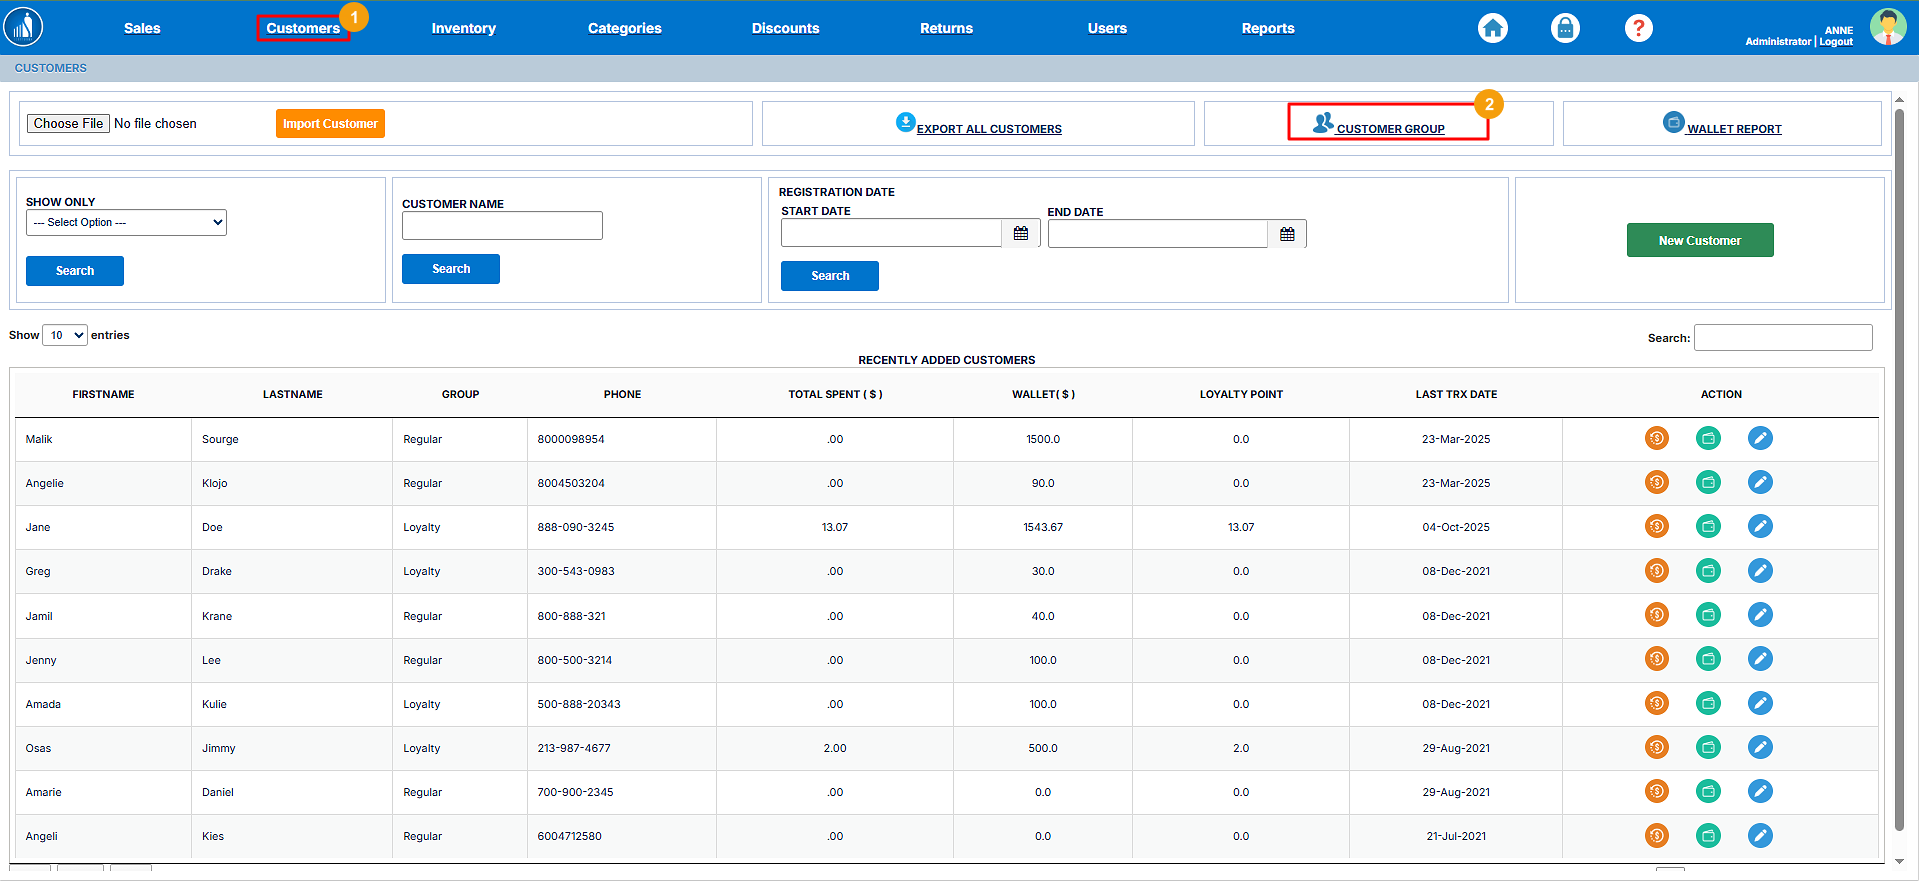Open the red question mark help icon
The height and width of the screenshot is (886, 1919).
(x=1638, y=28)
